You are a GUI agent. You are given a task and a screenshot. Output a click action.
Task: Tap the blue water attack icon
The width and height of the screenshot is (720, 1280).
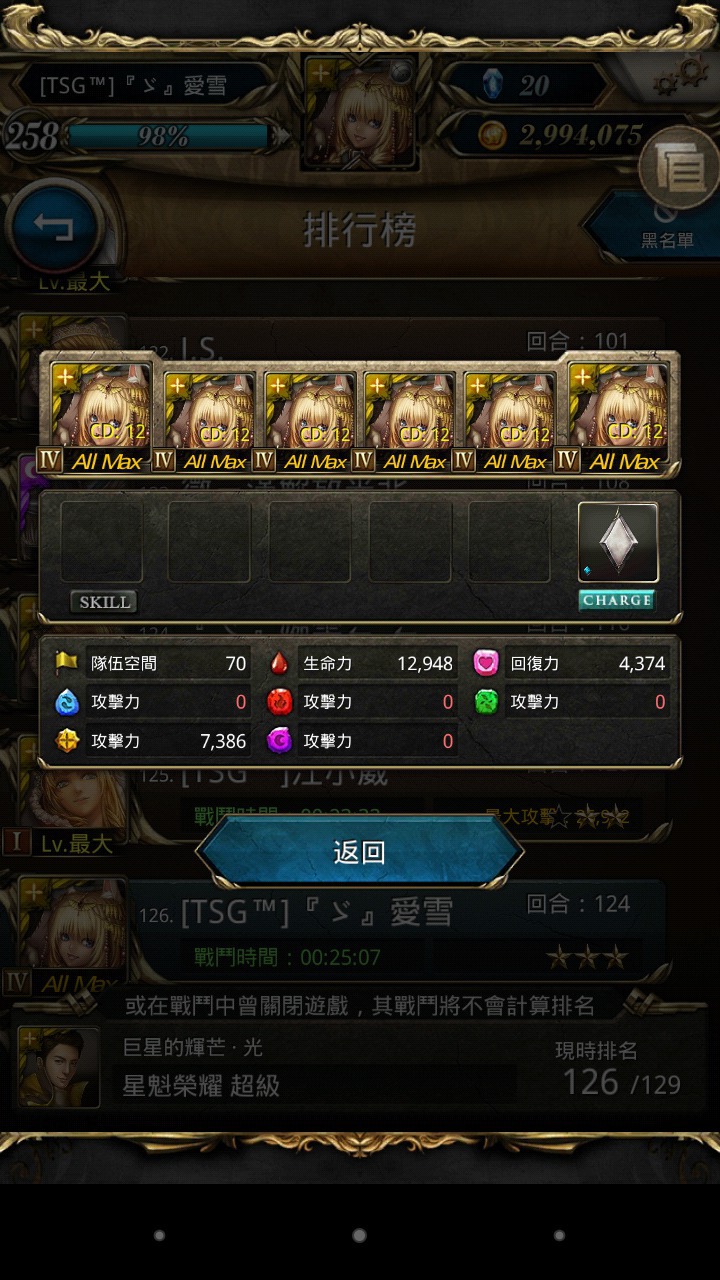(x=67, y=702)
